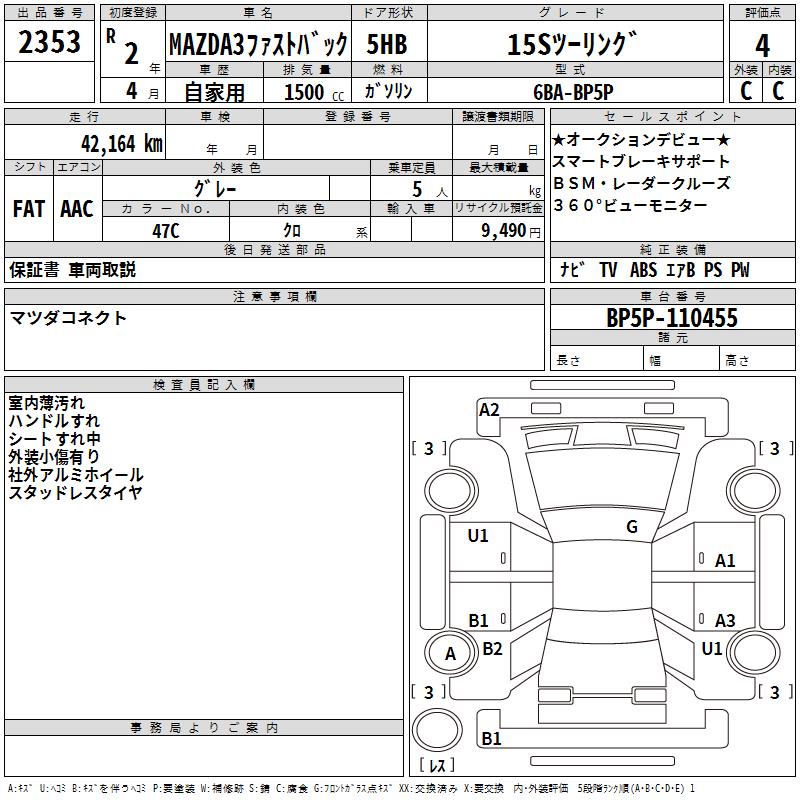Click the リサイクル預託金 header
Screen dimensions: 800x800
coord(498,208)
